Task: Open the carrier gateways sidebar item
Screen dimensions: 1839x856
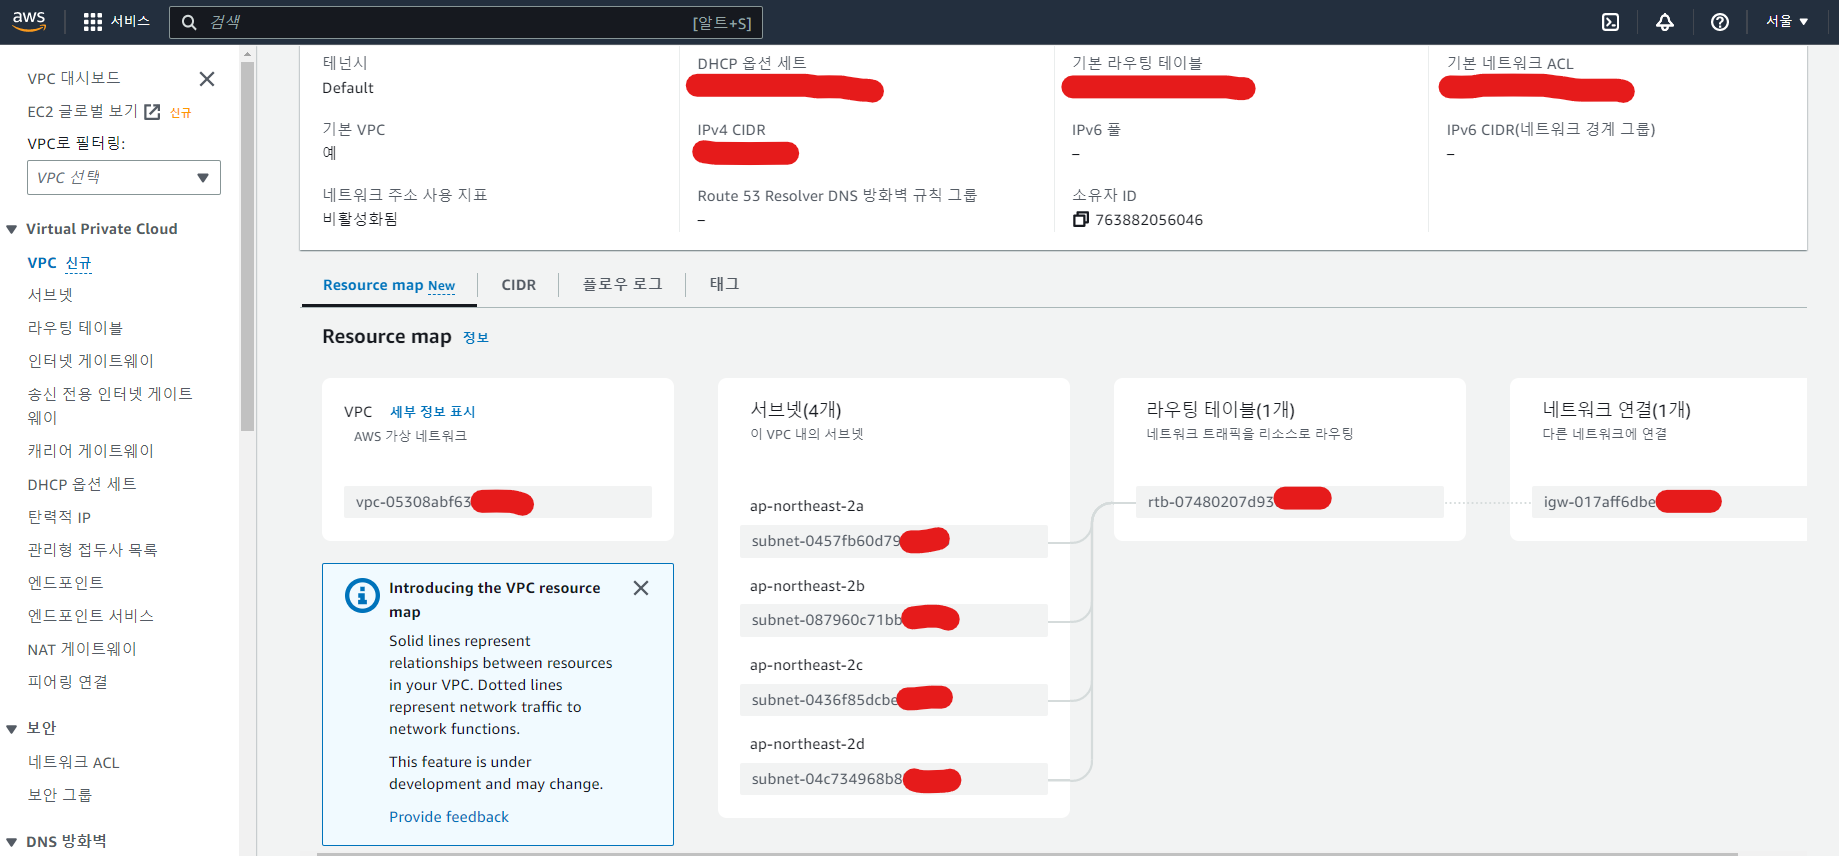Action: (91, 451)
